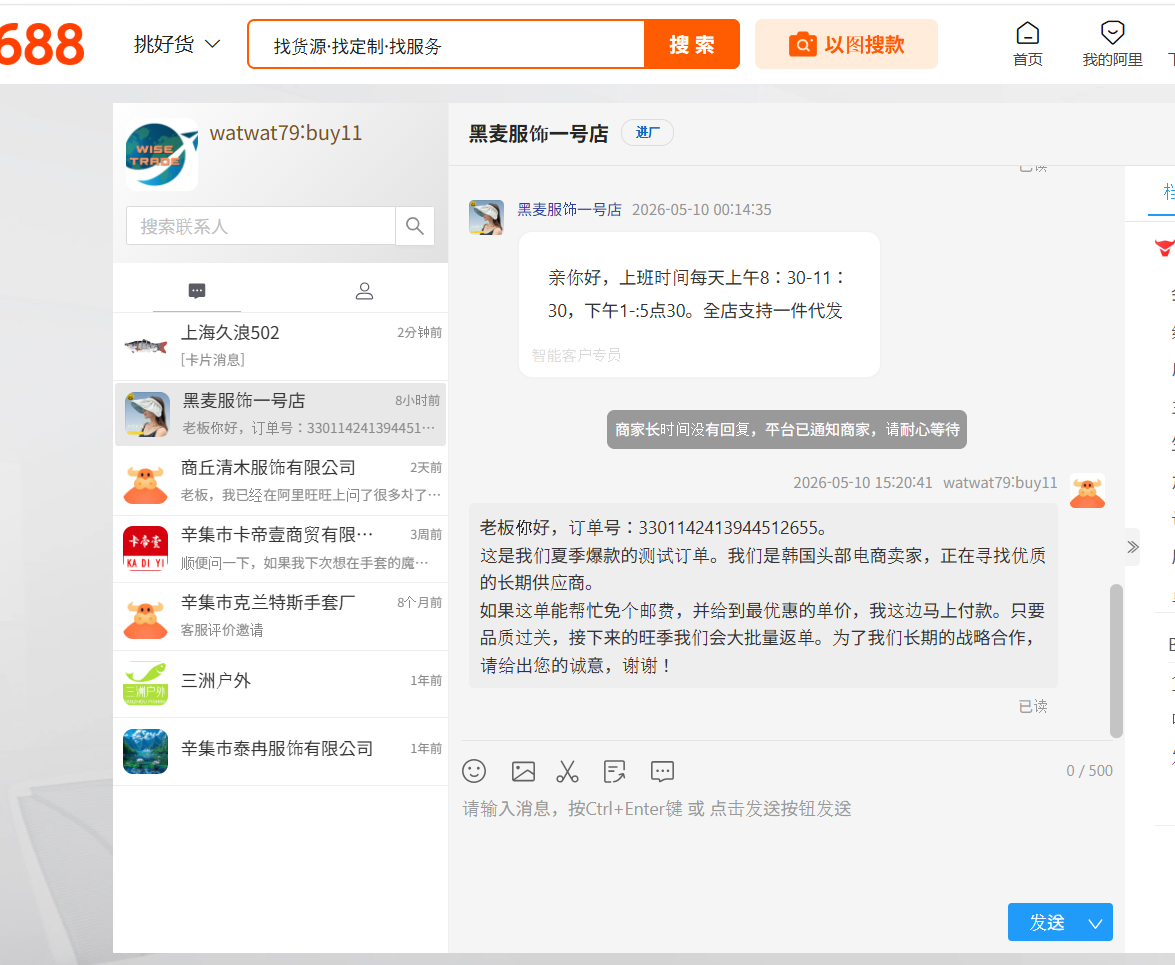
Task: Click the orange 搜索 search button
Action: click(692, 44)
